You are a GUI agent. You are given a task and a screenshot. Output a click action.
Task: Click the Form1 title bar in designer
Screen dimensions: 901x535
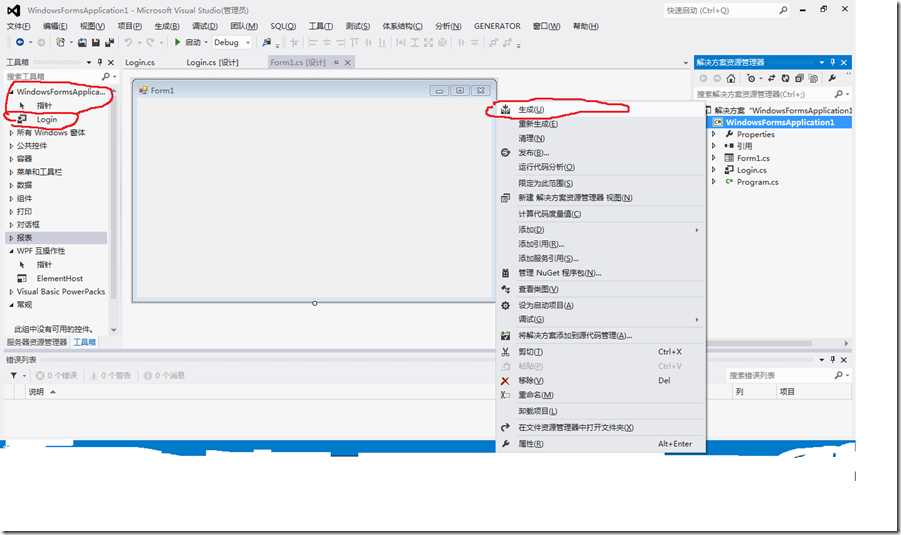(x=314, y=90)
